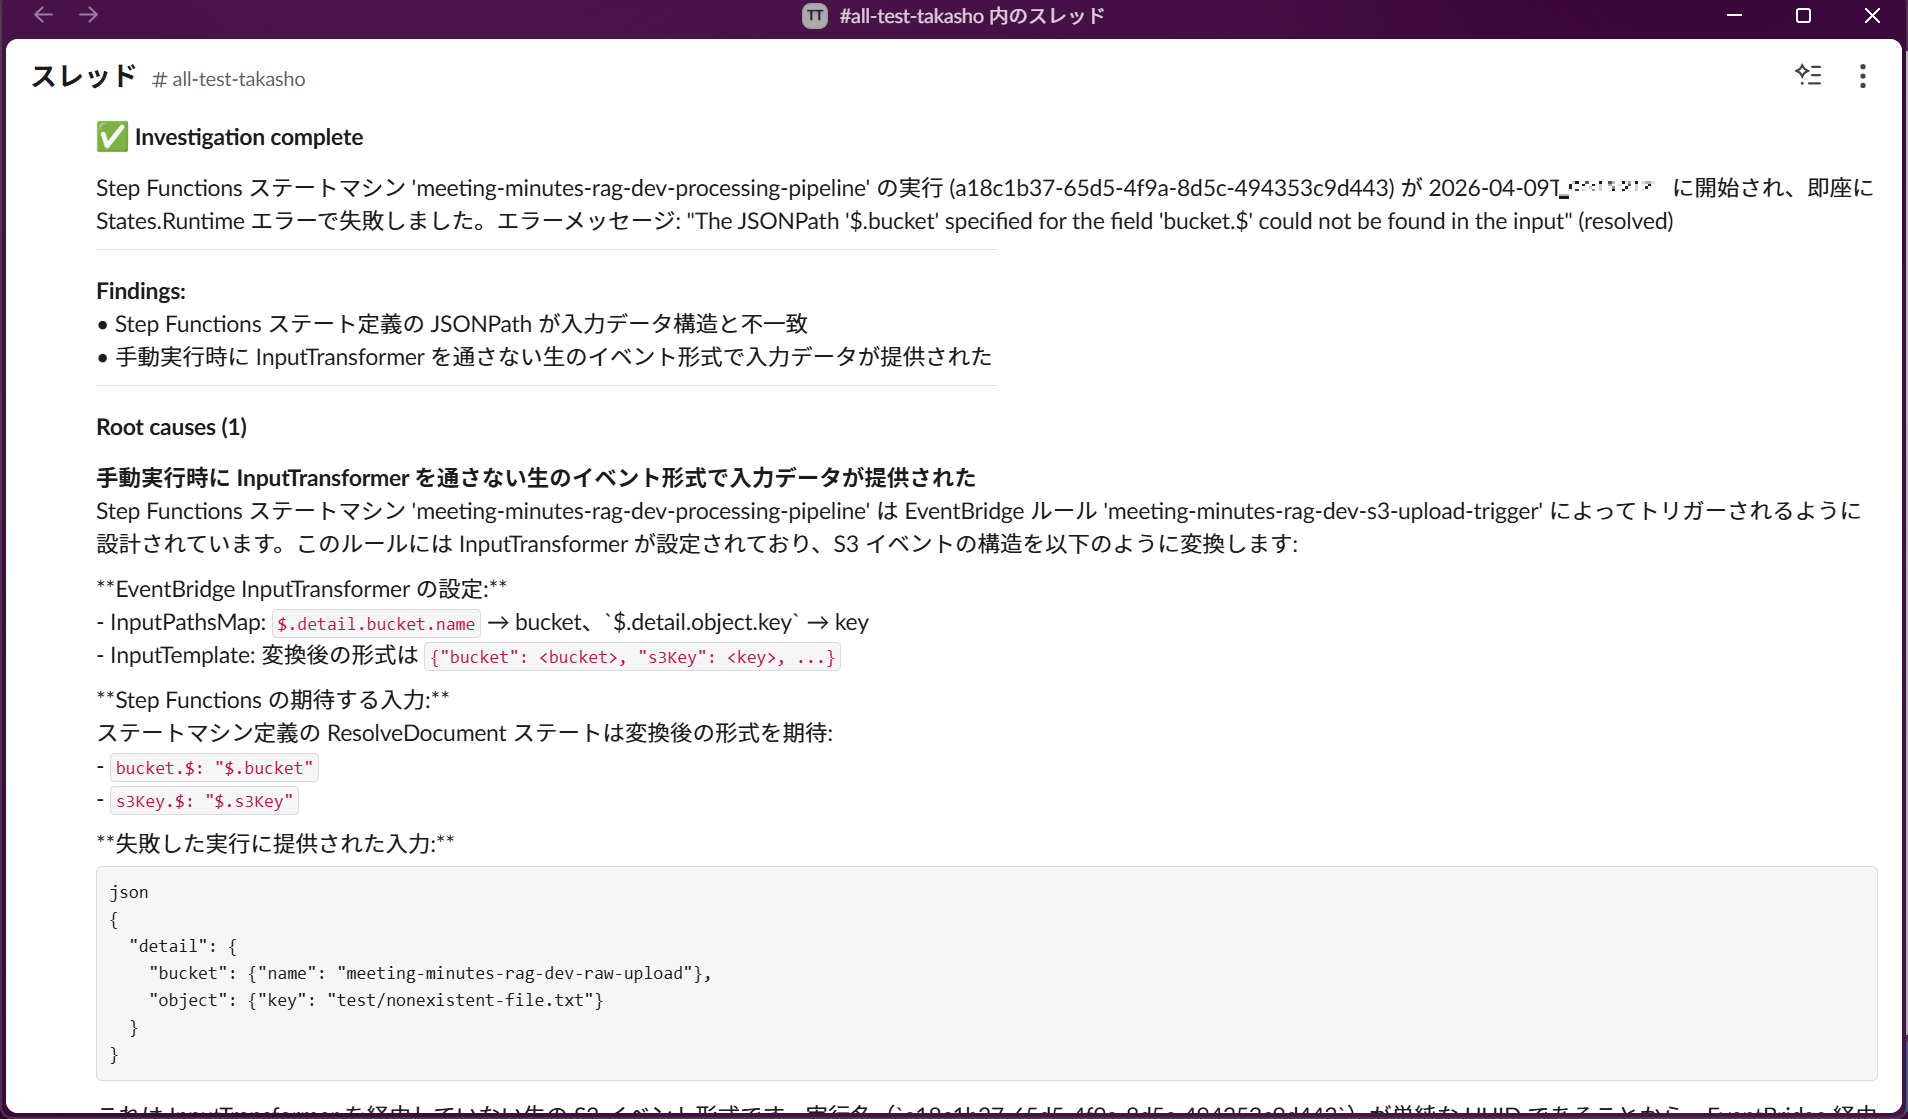
Task: Open the # all-test-takasho channel link
Action: [x=229, y=79]
